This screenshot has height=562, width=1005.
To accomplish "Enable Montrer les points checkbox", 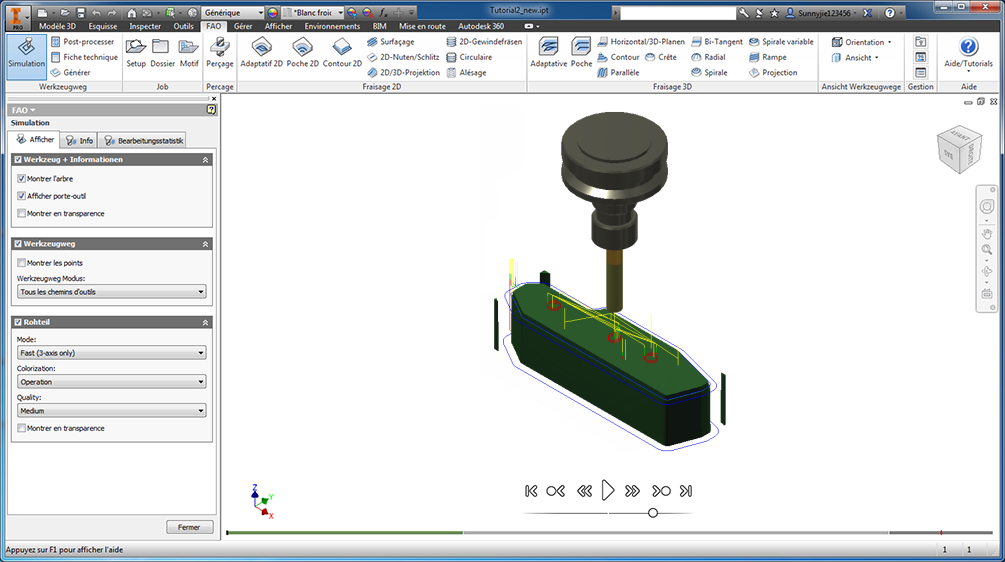I will [x=22, y=263].
